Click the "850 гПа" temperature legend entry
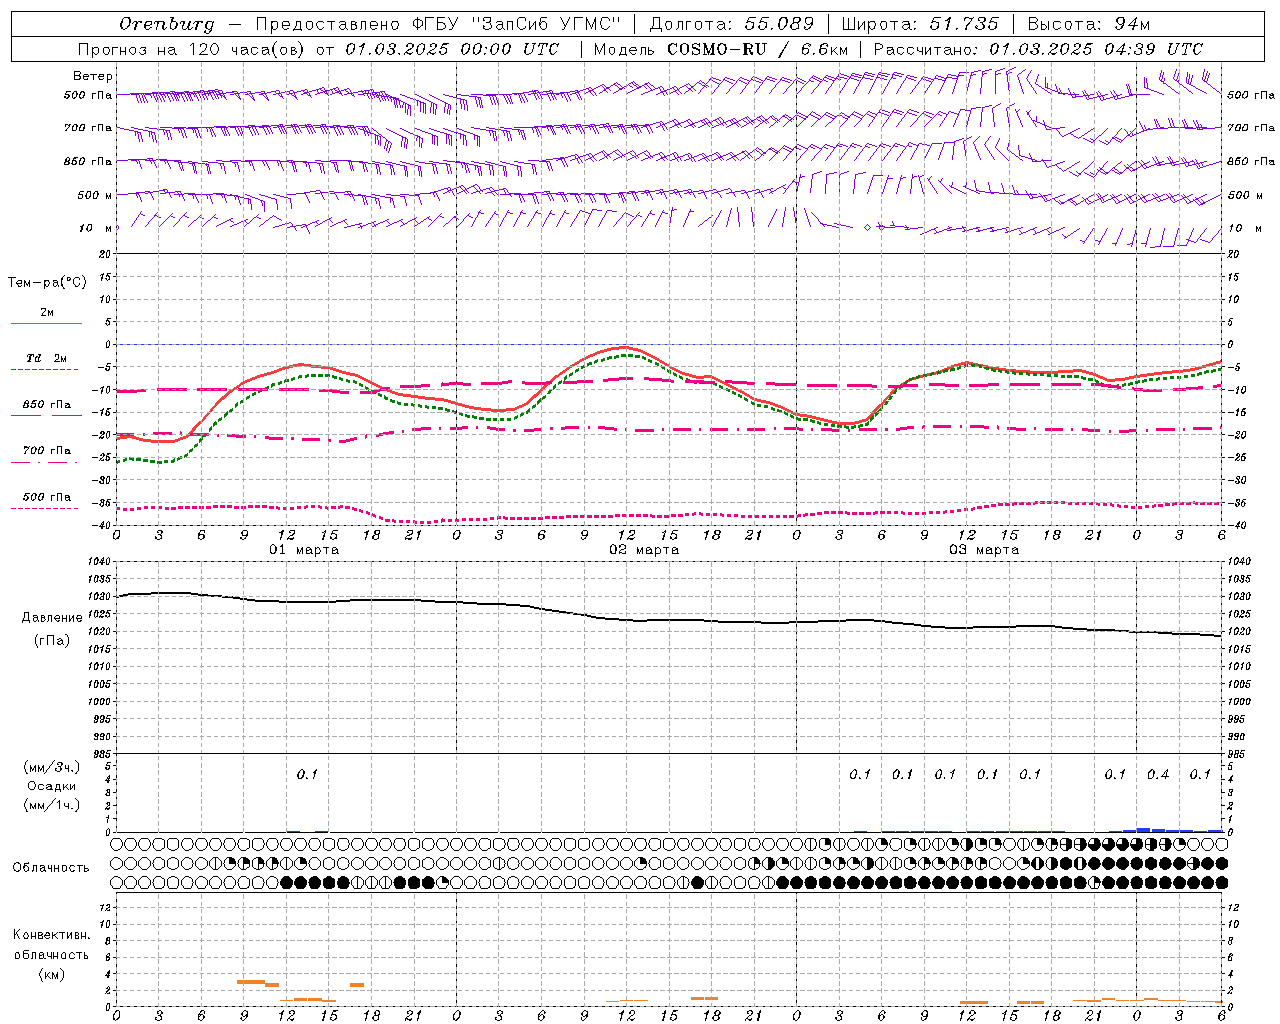1280x1024 pixels. [46, 405]
